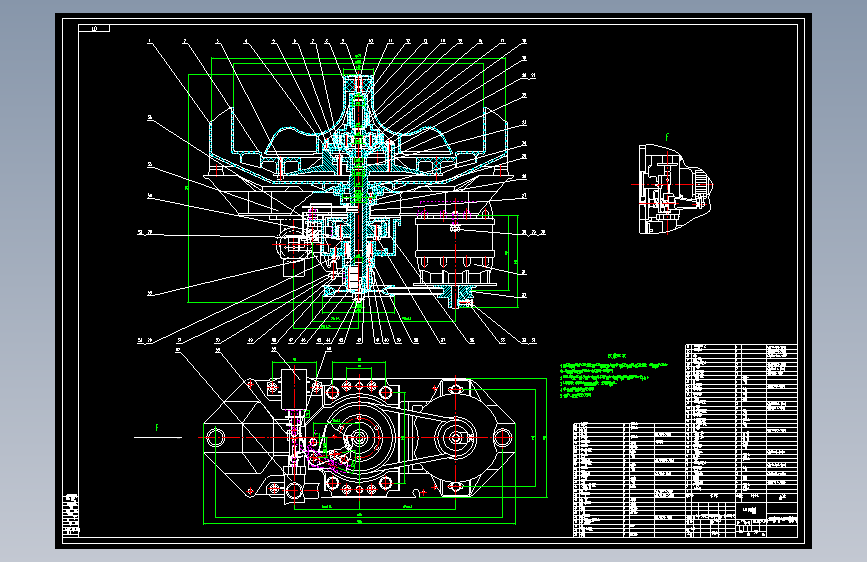Click the green F label above detail view
The width and height of the screenshot is (867, 562).
(667, 137)
